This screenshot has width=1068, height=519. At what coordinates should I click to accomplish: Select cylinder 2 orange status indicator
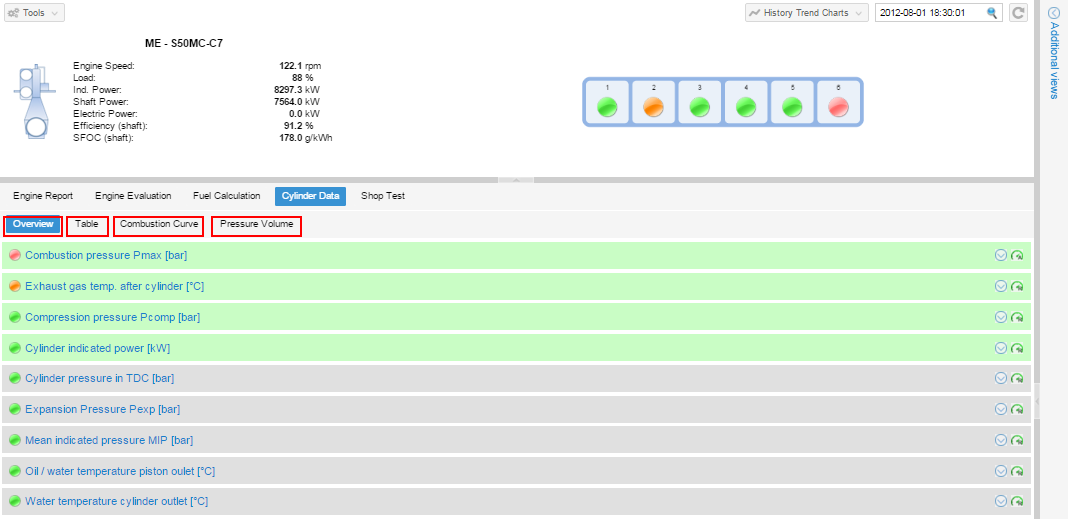[653, 107]
